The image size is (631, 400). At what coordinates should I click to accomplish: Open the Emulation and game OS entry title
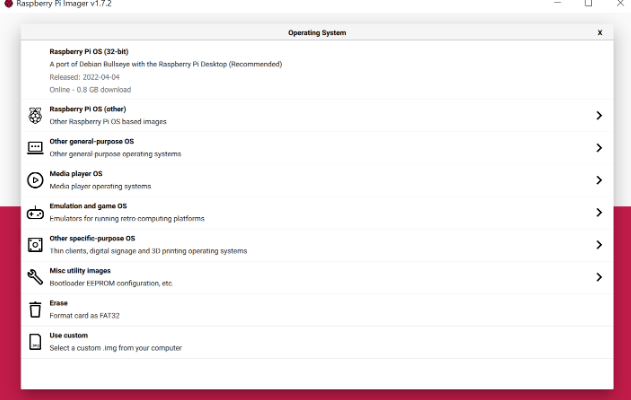coord(88,206)
